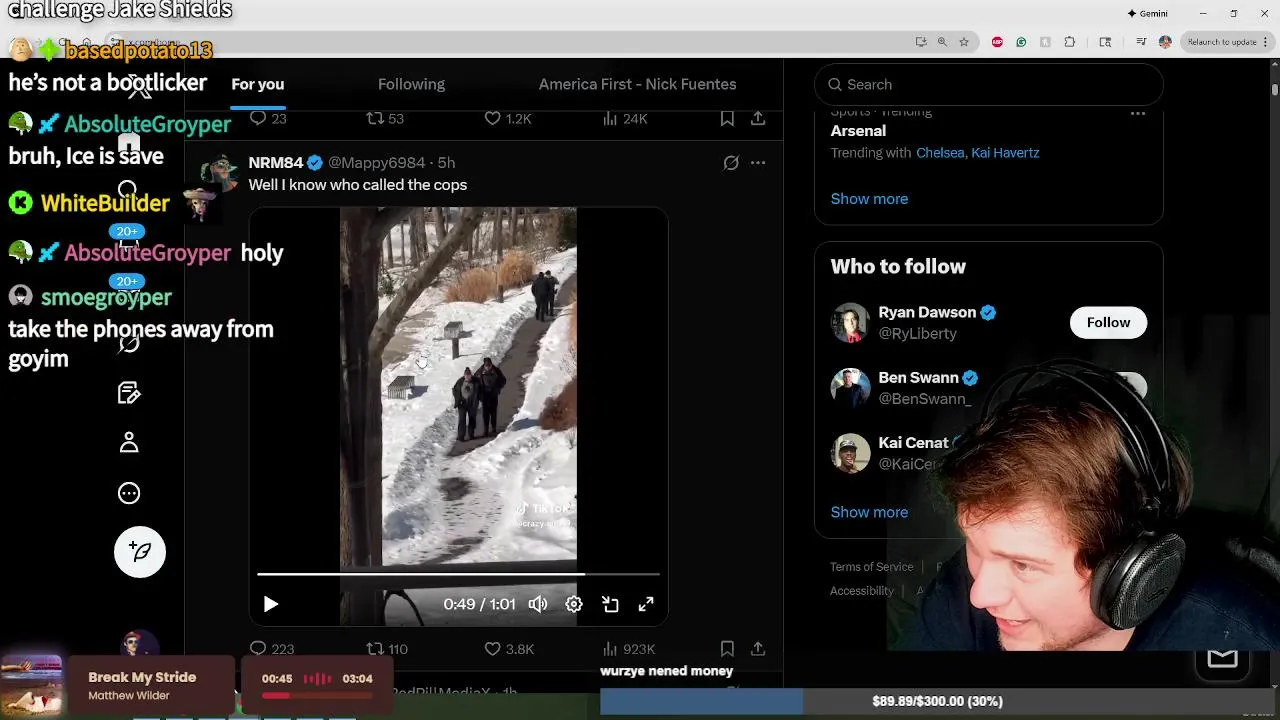
Task: Open the X search icon in sidebar
Action: [127, 190]
